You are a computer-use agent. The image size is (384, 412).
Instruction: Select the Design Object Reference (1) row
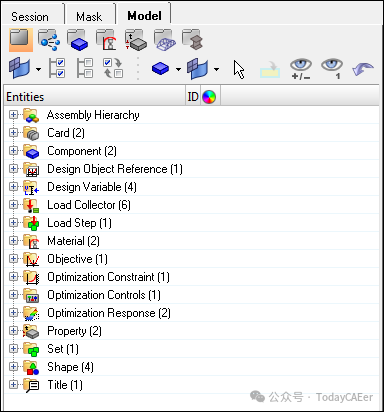click(192, 169)
